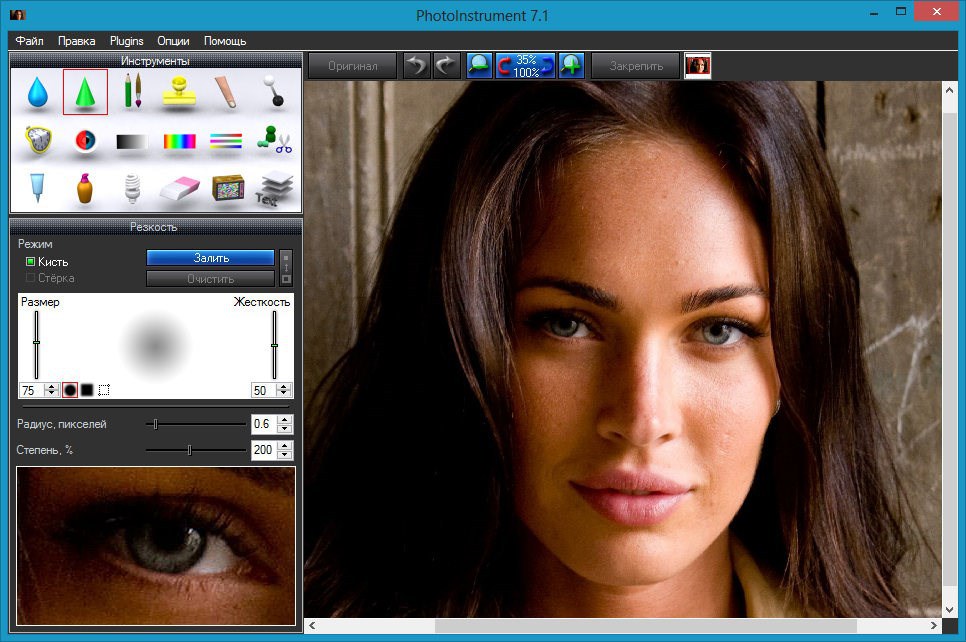Select the Eraser tool
The height and width of the screenshot is (642, 966).
(178, 188)
